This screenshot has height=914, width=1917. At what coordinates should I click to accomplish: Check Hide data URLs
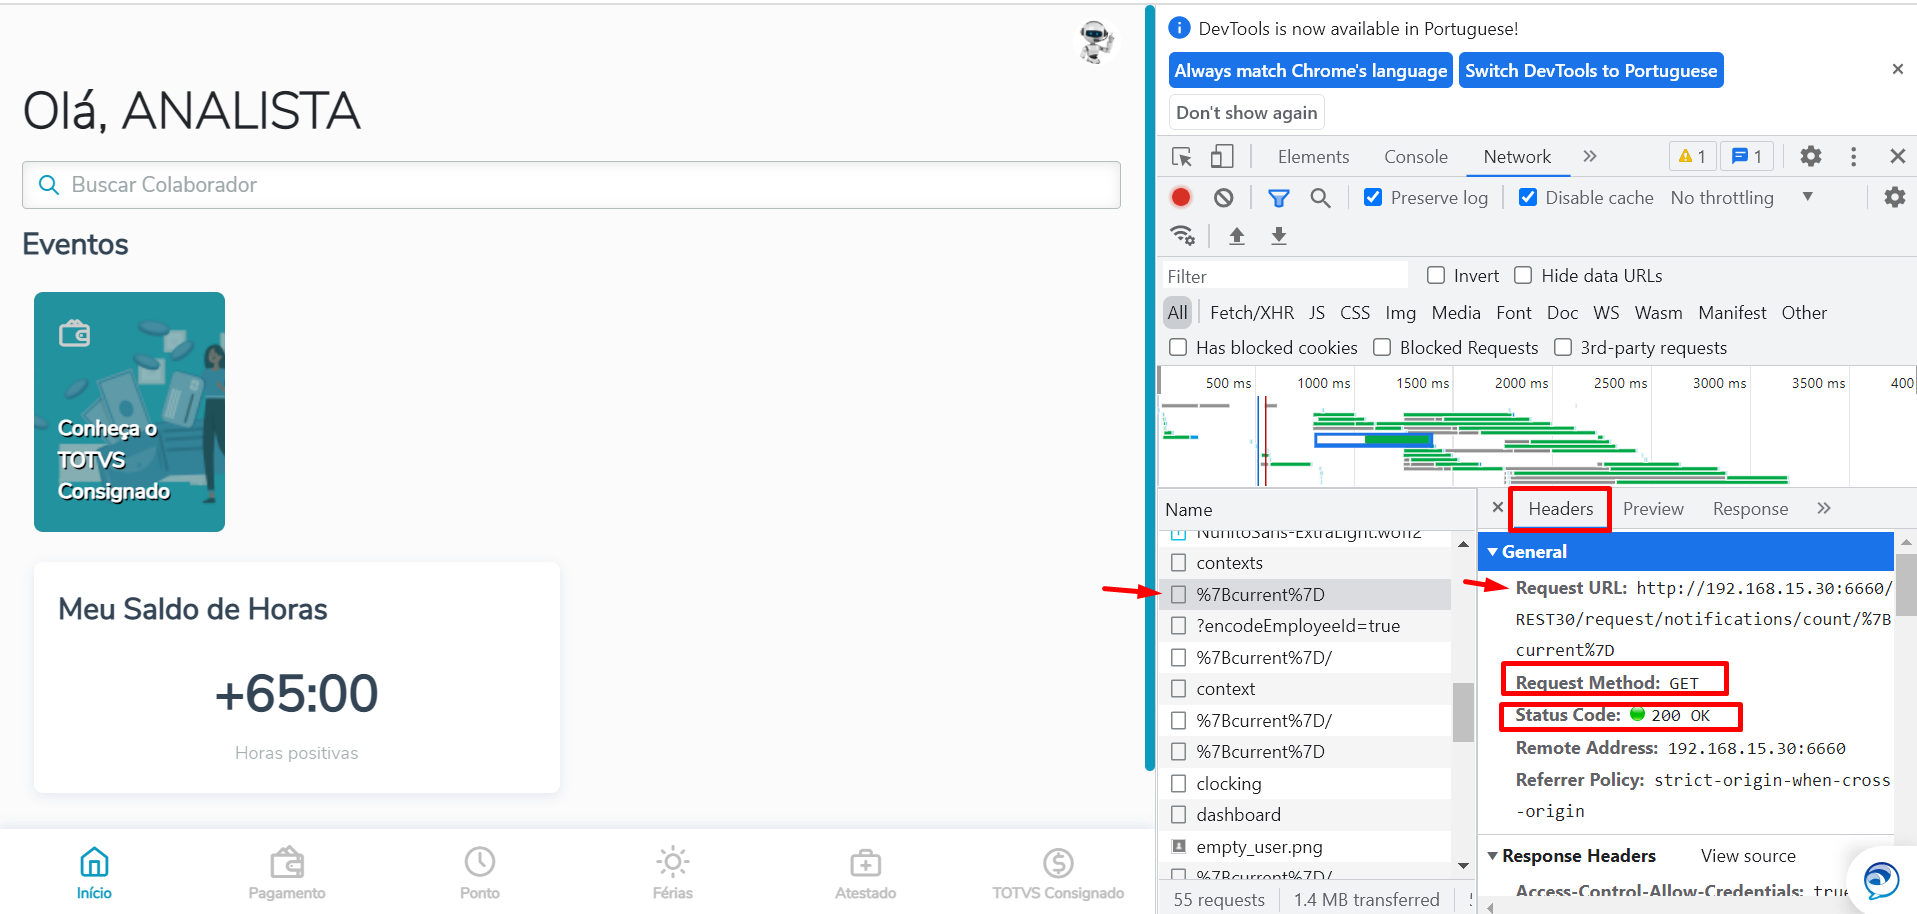click(1523, 275)
